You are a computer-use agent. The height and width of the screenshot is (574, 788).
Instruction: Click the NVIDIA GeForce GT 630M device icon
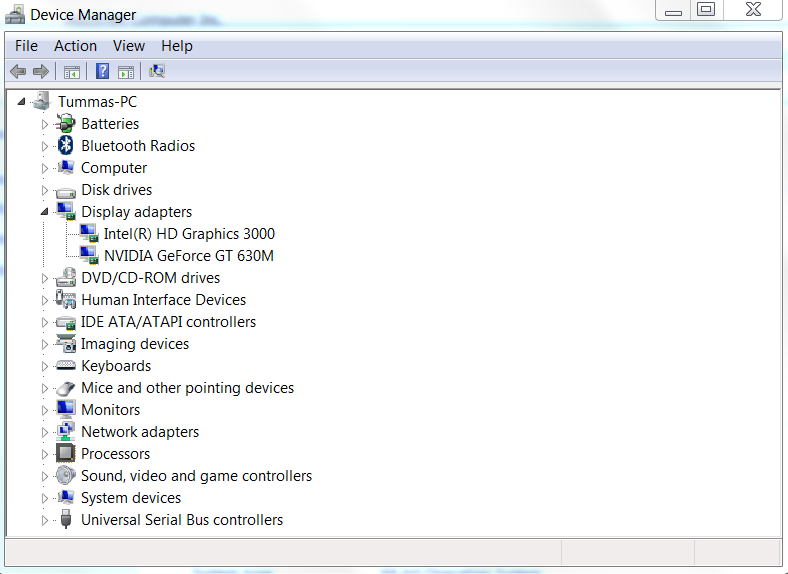(x=89, y=256)
